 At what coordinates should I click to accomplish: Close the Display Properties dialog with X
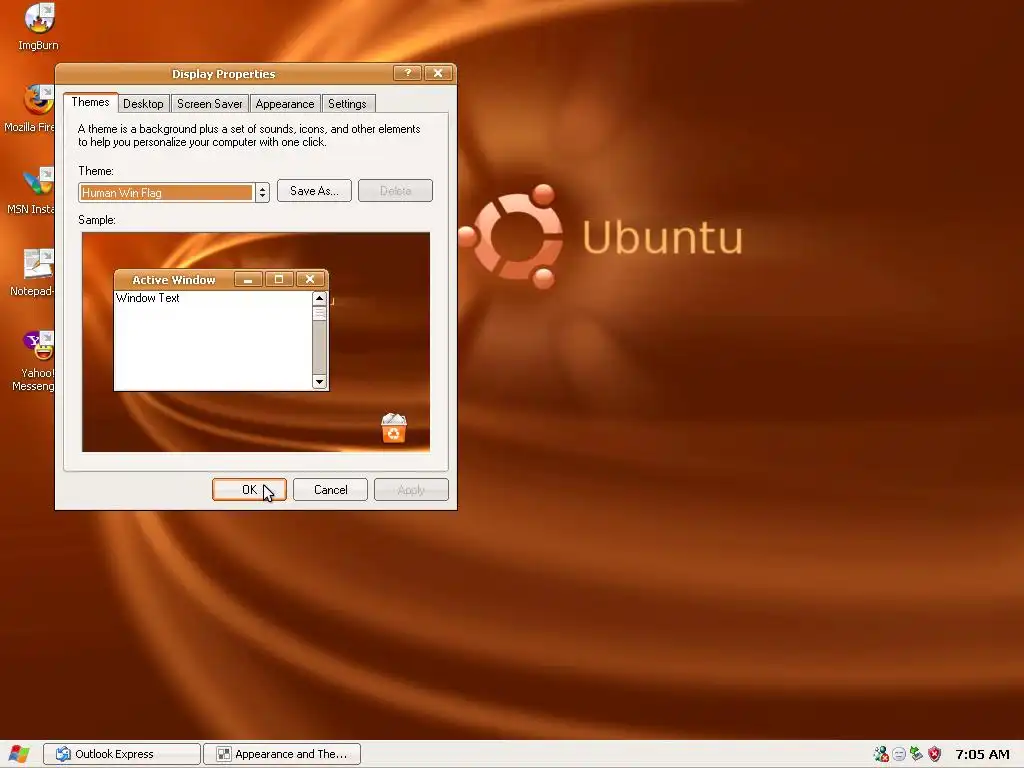438,73
